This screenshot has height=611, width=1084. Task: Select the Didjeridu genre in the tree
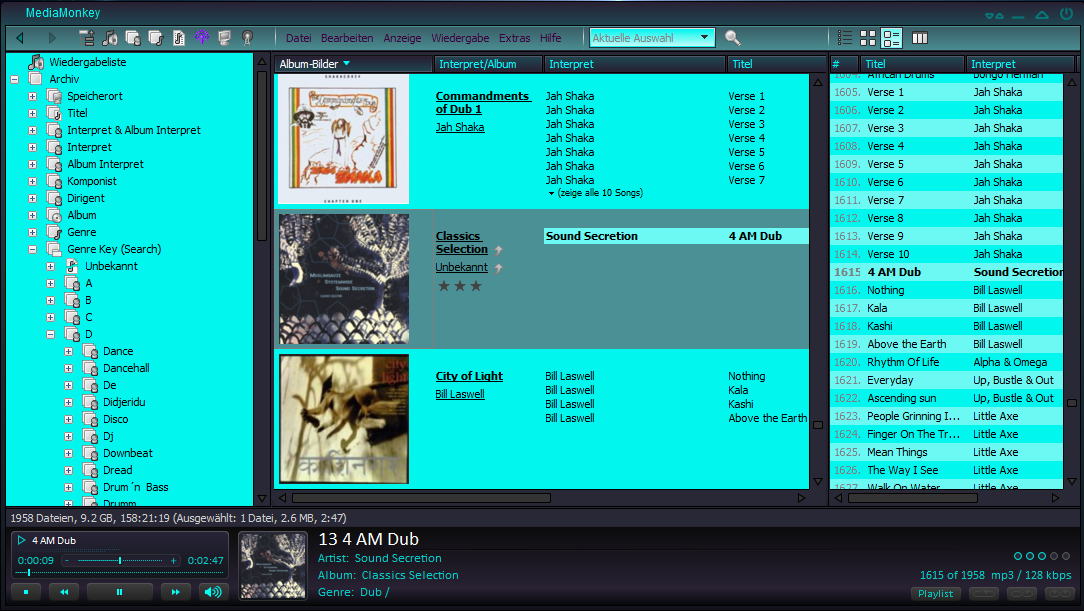(x=124, y=402)
